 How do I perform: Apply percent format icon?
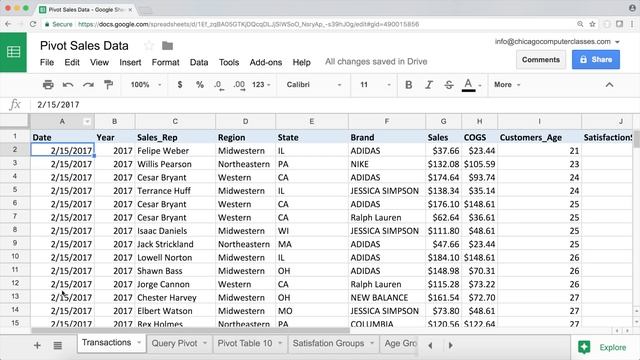[200, 84]
